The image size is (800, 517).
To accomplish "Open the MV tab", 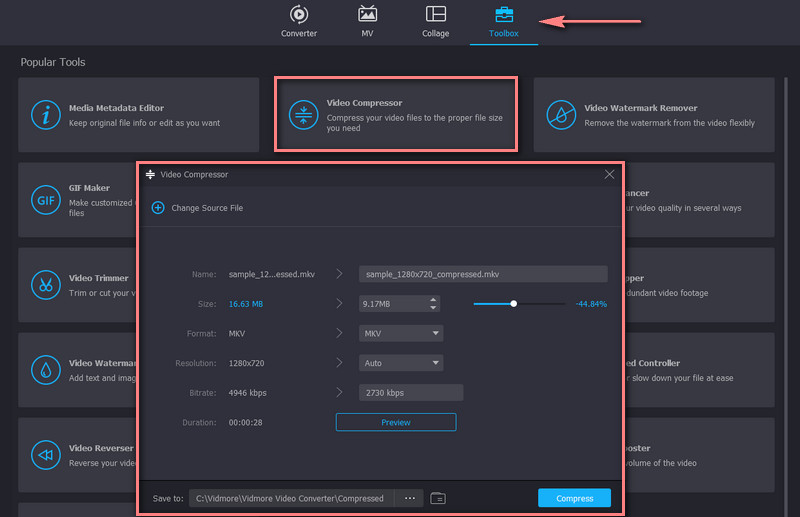I will [x=367, y=21].
